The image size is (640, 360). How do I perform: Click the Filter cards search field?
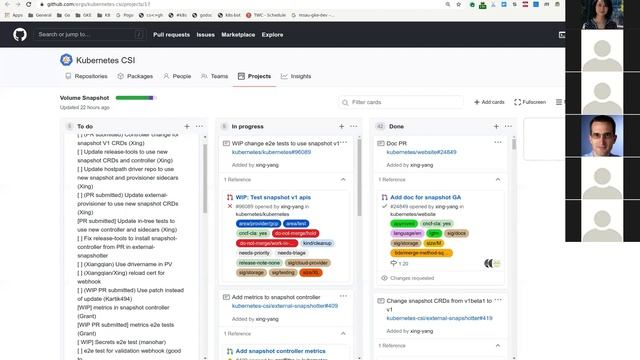coord(401,102)
